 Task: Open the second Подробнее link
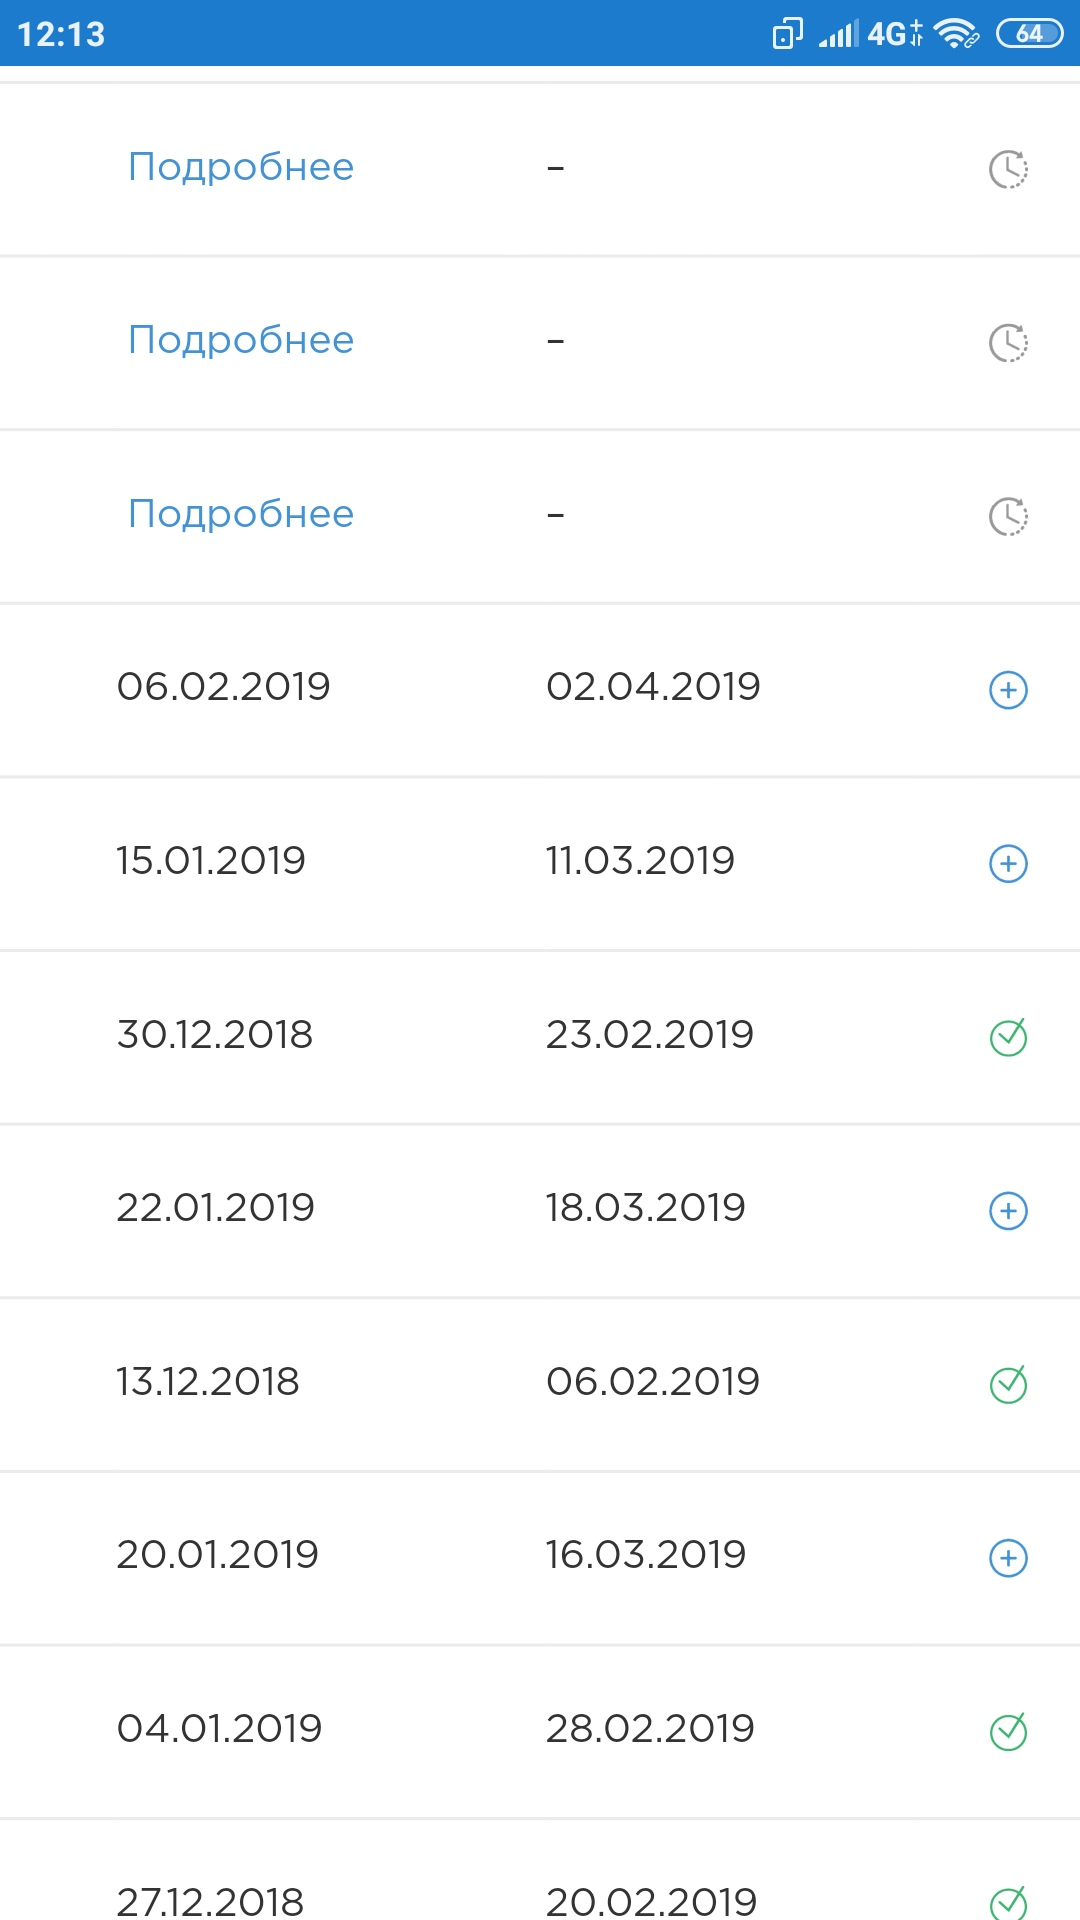(x=241, y=340)
